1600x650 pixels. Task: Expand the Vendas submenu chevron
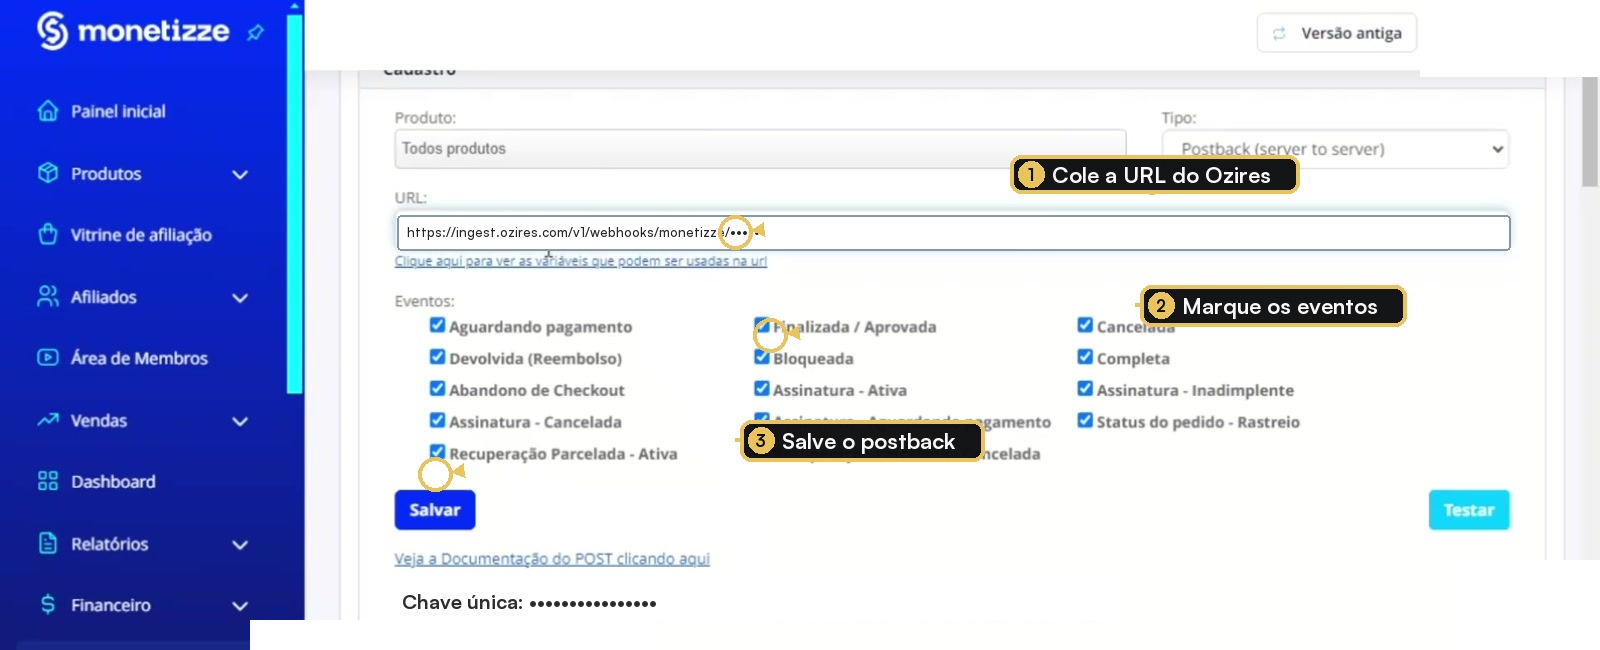point(240,421)
